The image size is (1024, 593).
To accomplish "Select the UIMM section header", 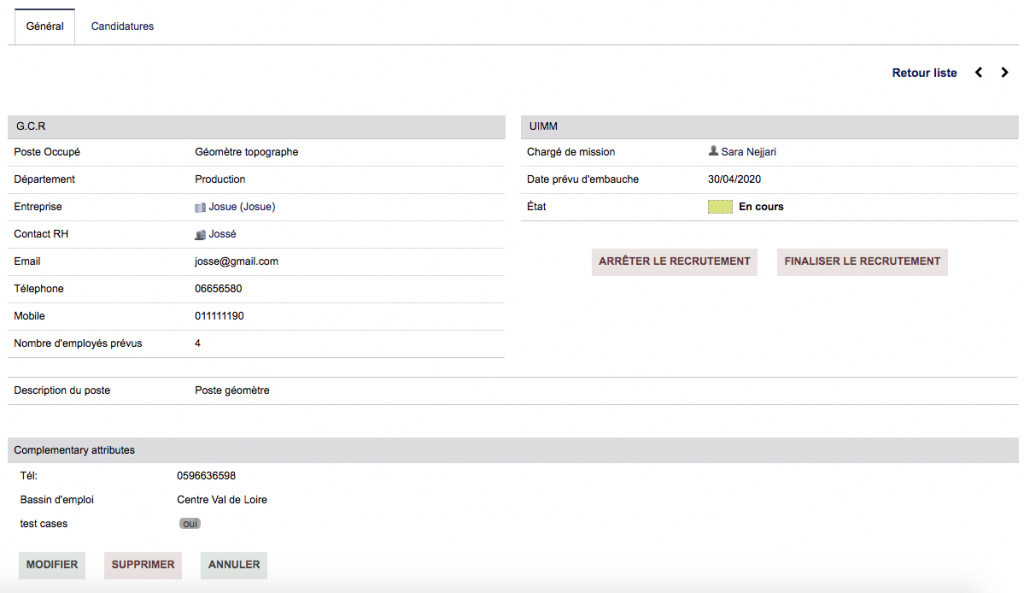I will click(x=769, y=127).
